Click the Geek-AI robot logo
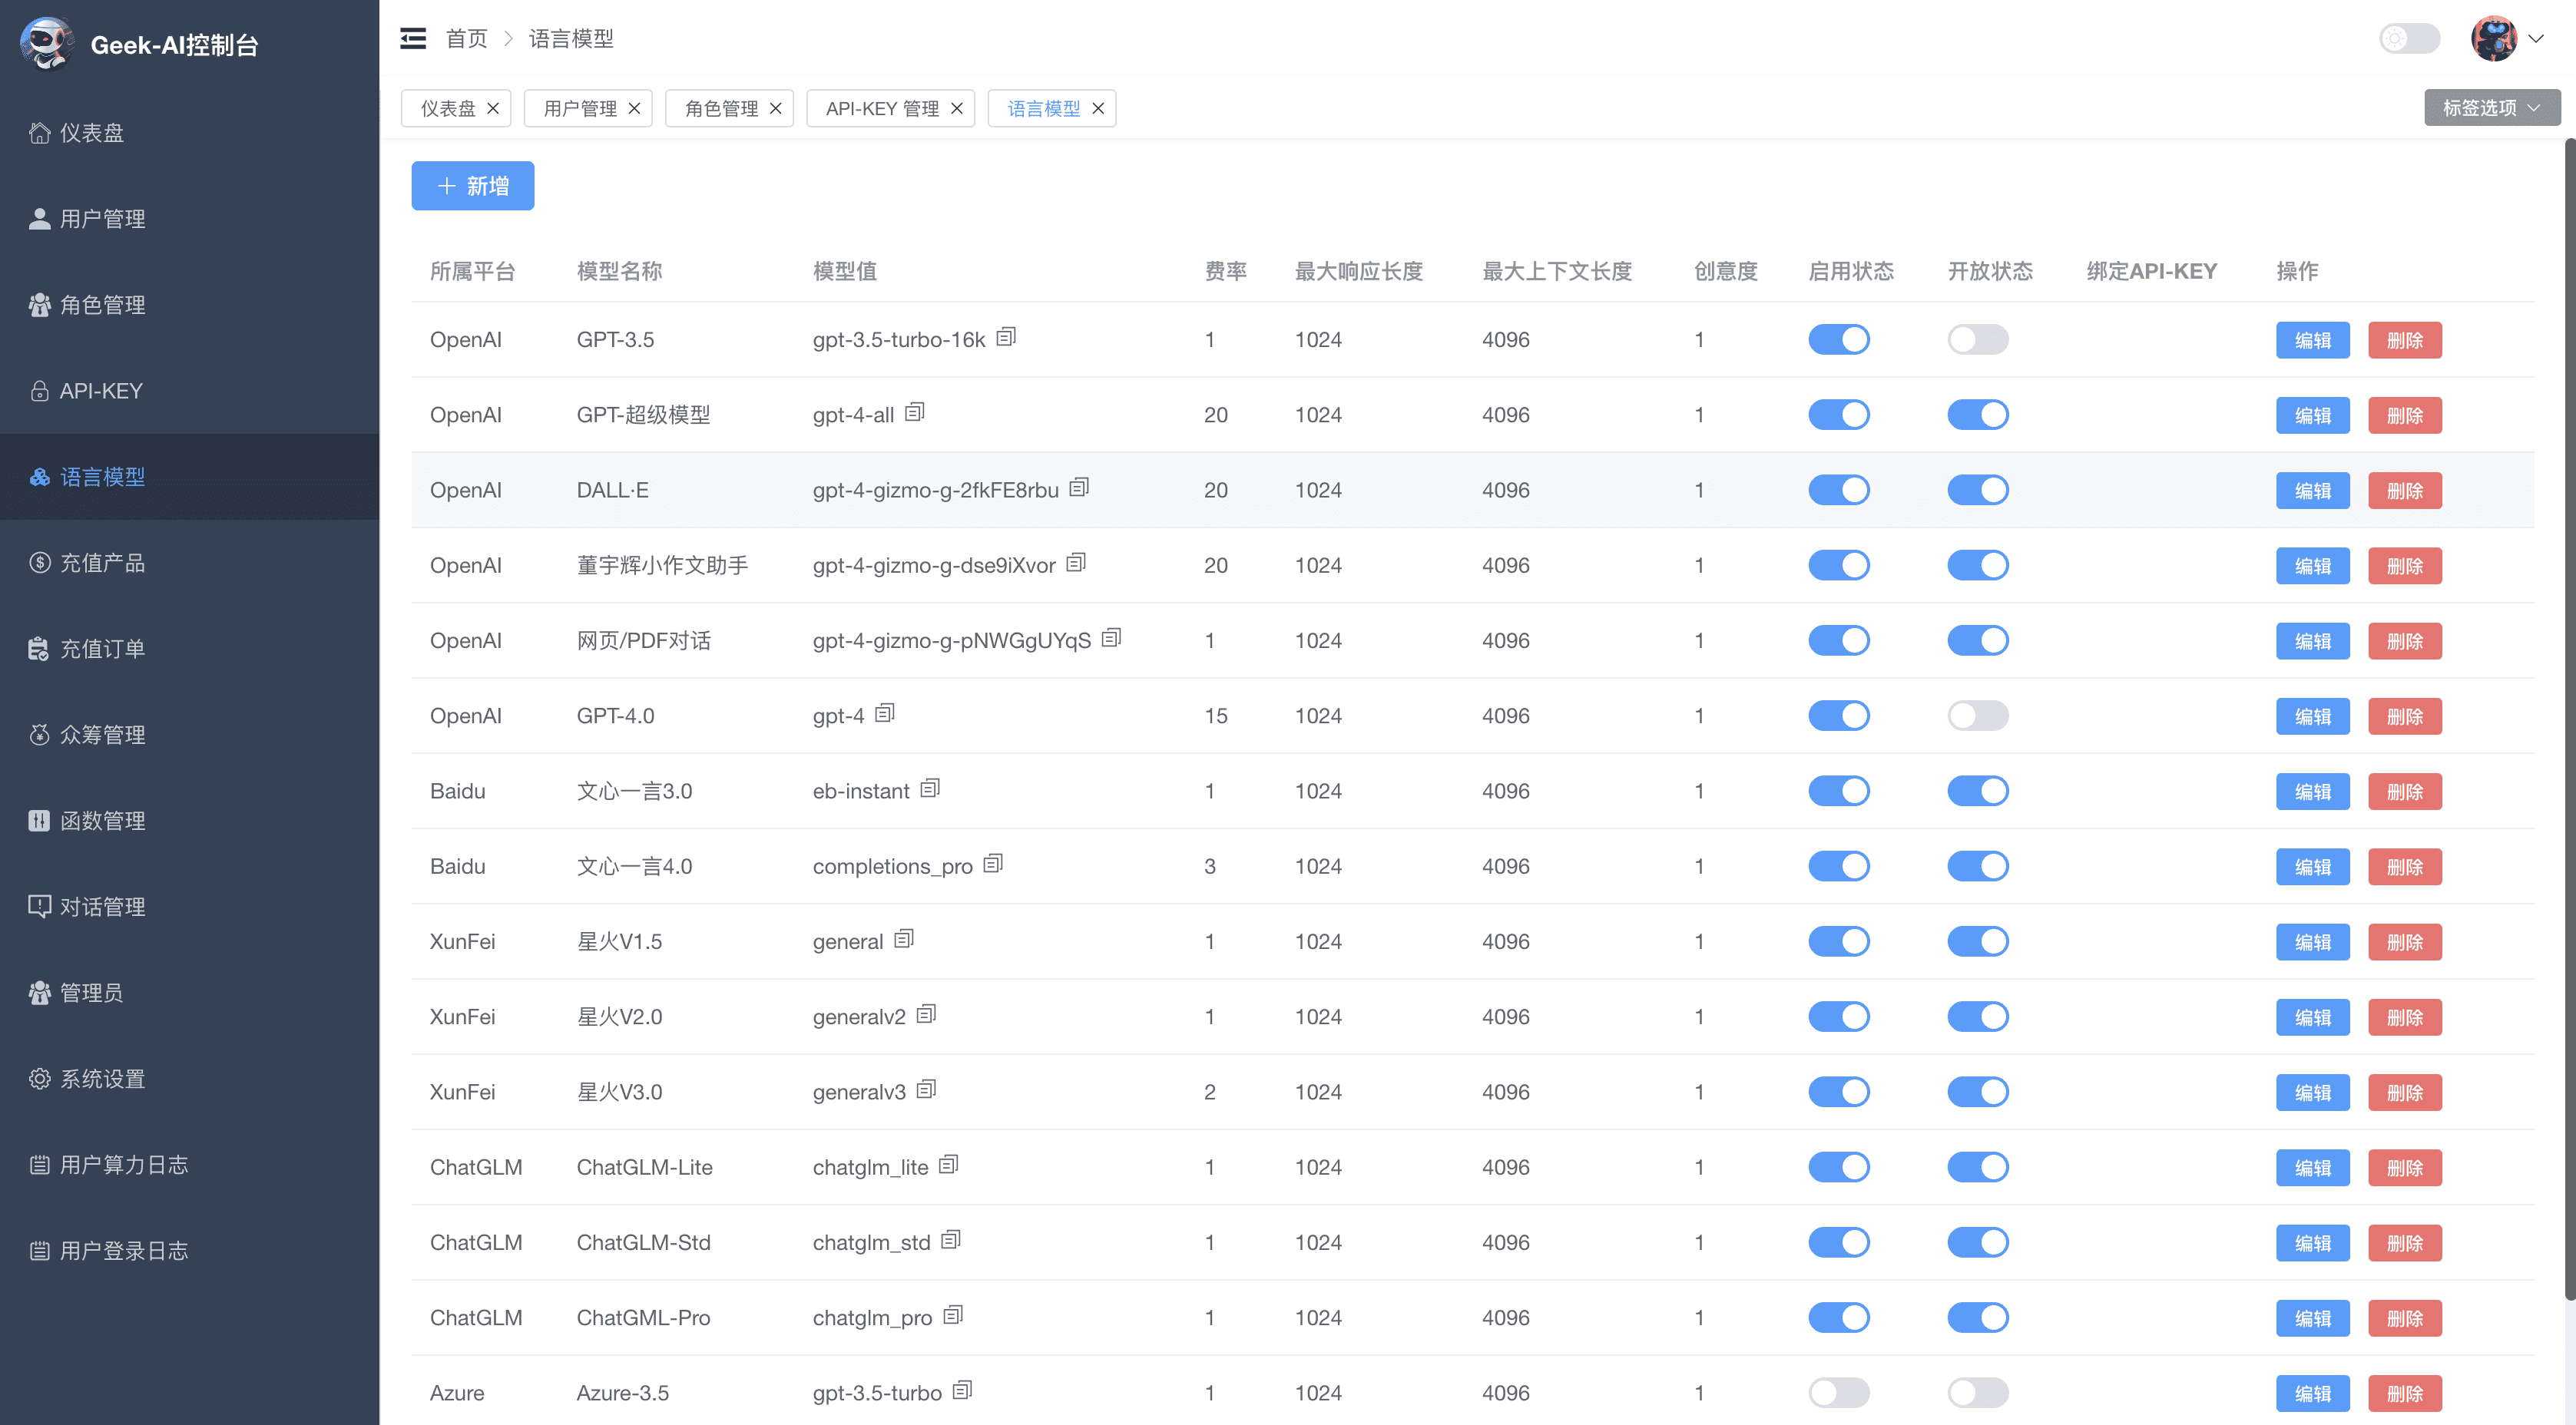This screenshot has width=2576, height=1425. (45, 44)
